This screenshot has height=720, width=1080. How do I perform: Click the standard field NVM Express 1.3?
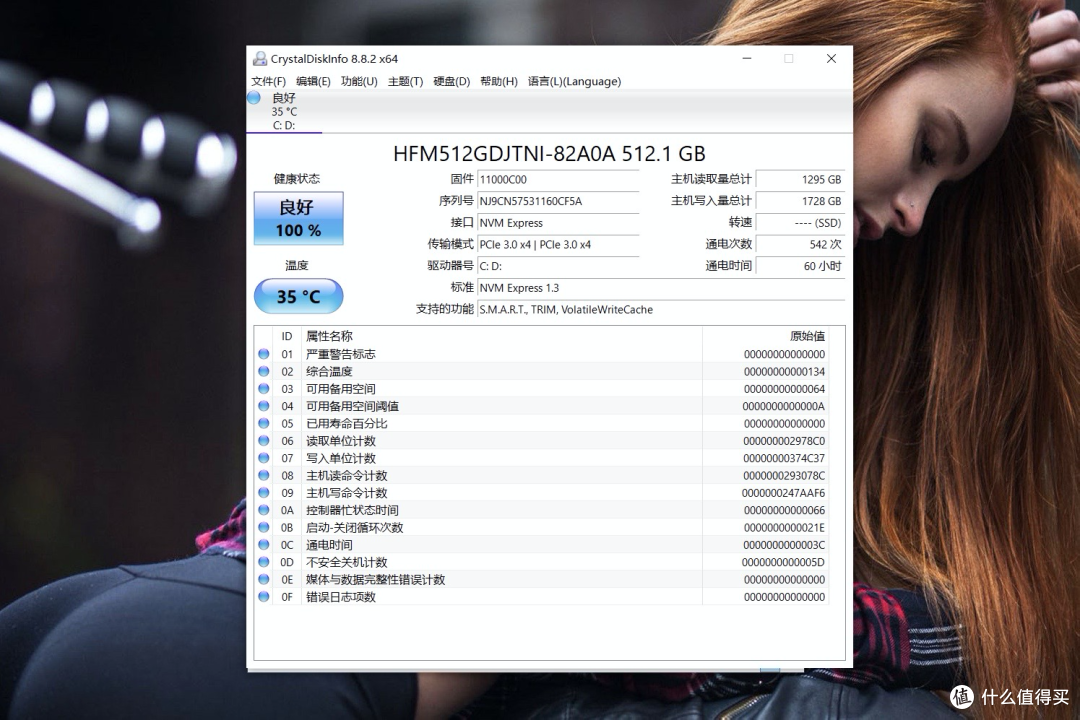661,288
